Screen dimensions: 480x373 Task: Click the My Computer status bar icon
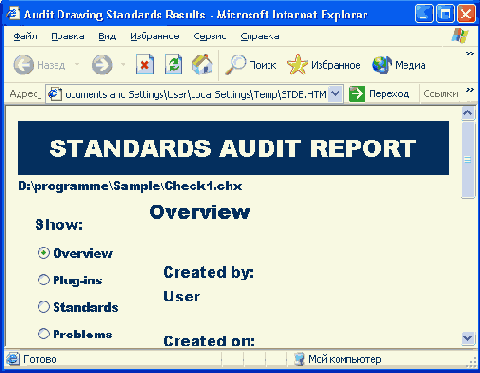(x=299, y=359)
